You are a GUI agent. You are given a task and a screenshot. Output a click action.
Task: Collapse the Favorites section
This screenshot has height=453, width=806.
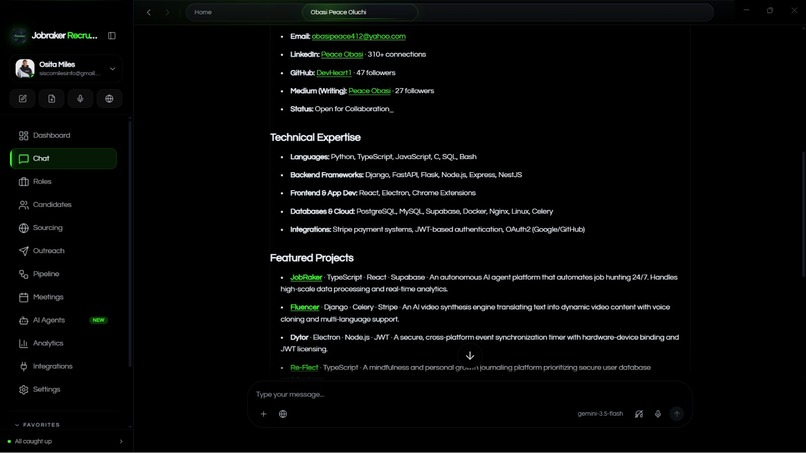37,425
